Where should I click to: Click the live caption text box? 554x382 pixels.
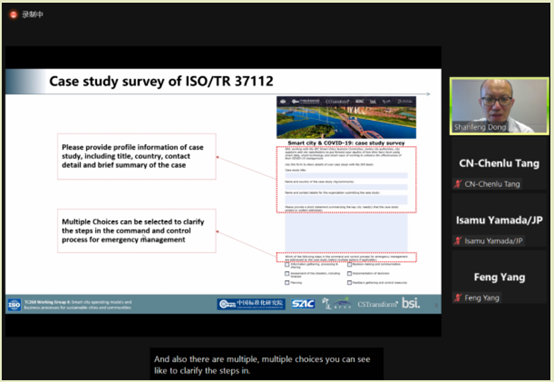tap(267, 365)
